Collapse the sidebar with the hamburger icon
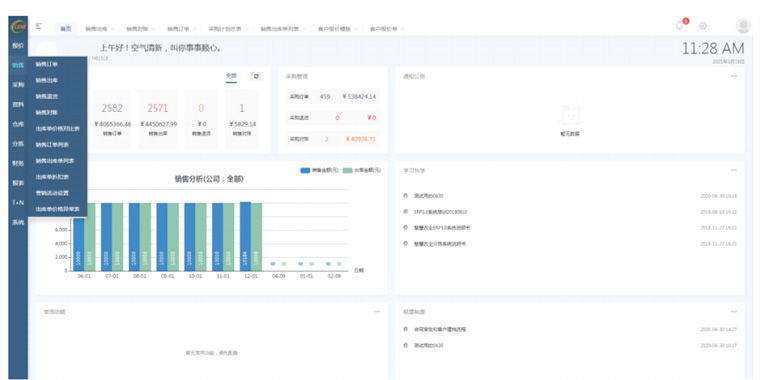The image size is (760, 380). tap(39, 26)
